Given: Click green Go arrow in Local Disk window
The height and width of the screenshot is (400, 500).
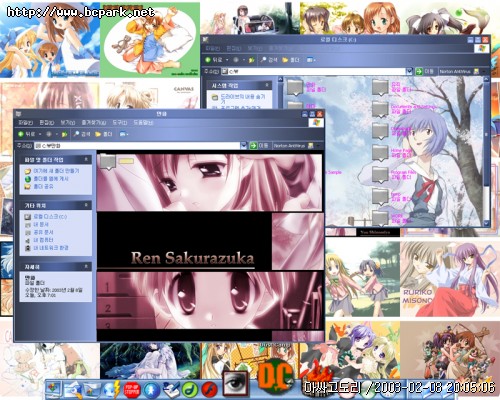Looking at the screenshot, I should pos(419,71).
